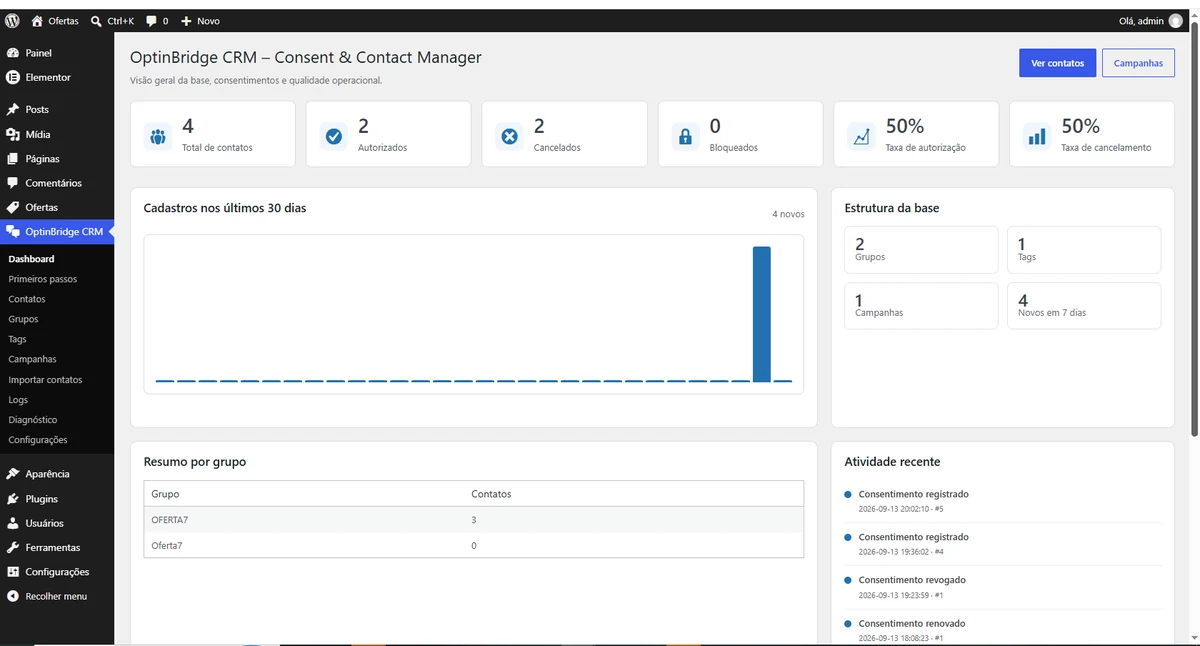Click the tall bar in Cadastros chart
The image size is (1200, 646).
[x=762, y=314]
